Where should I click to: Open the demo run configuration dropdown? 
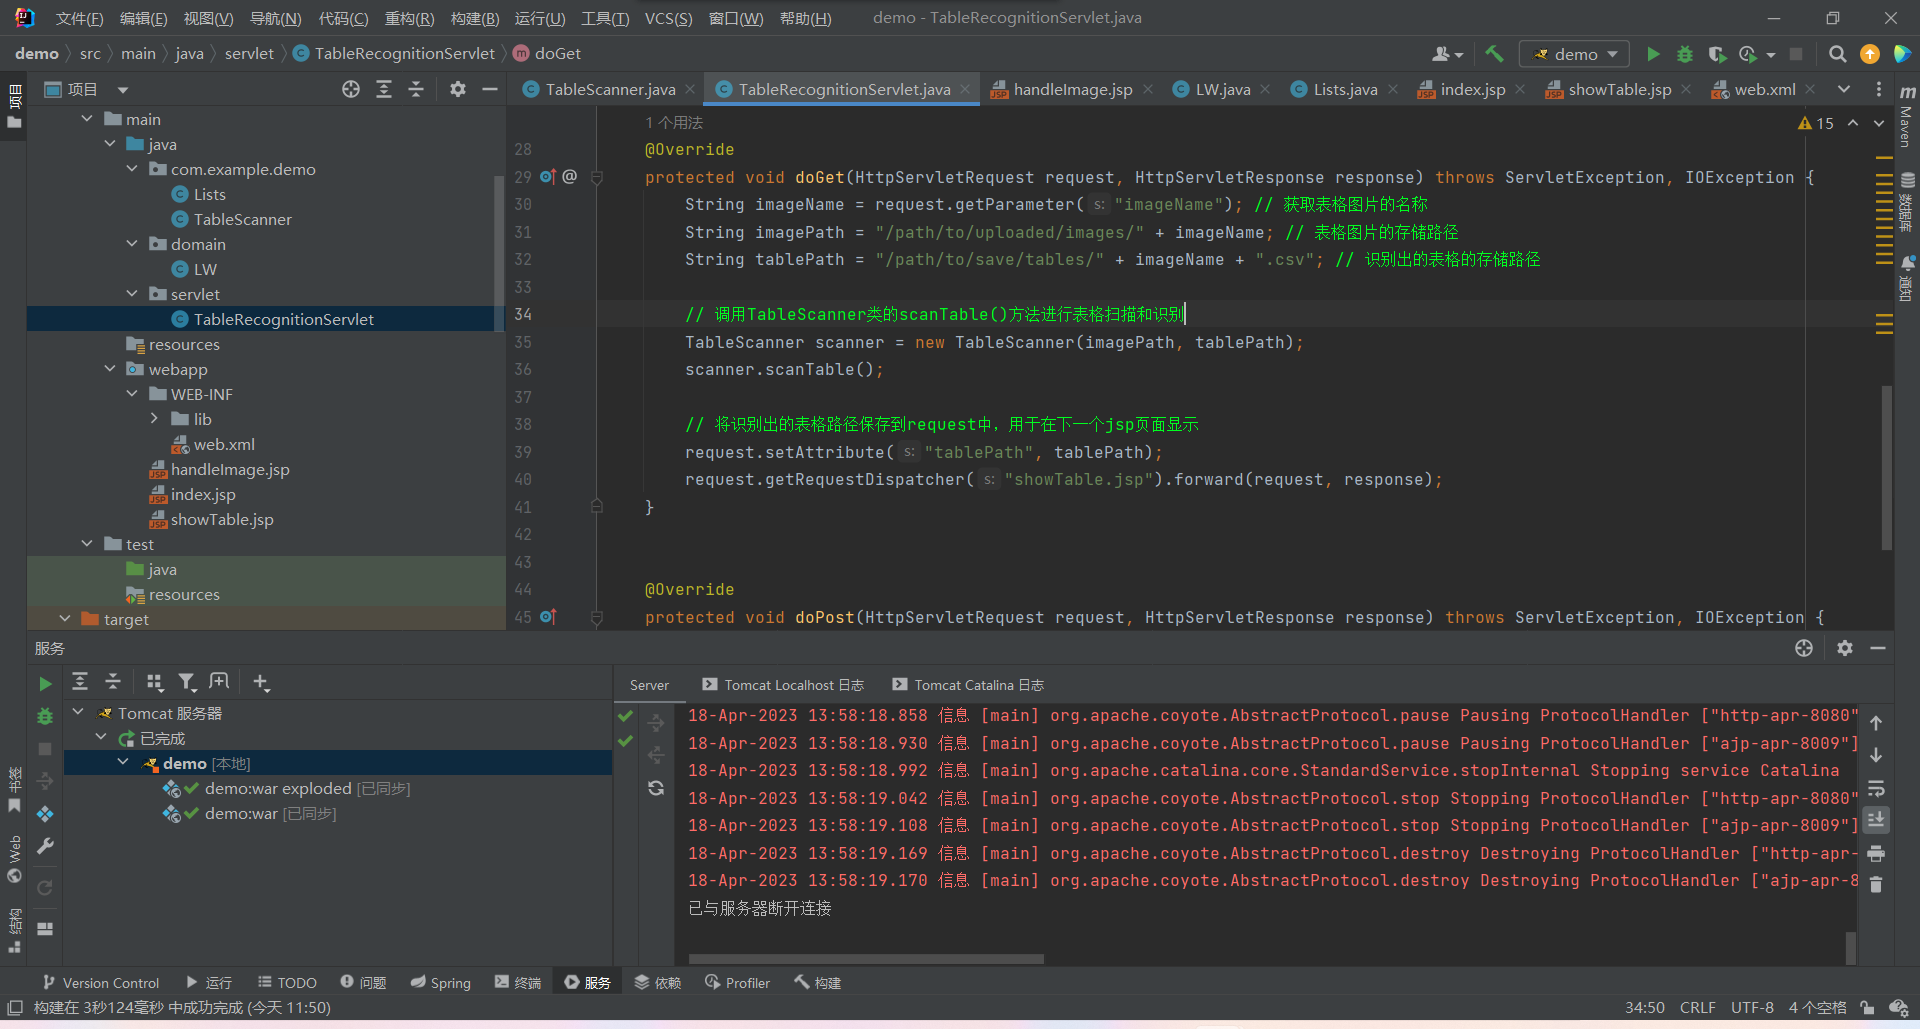(1574, 54)
